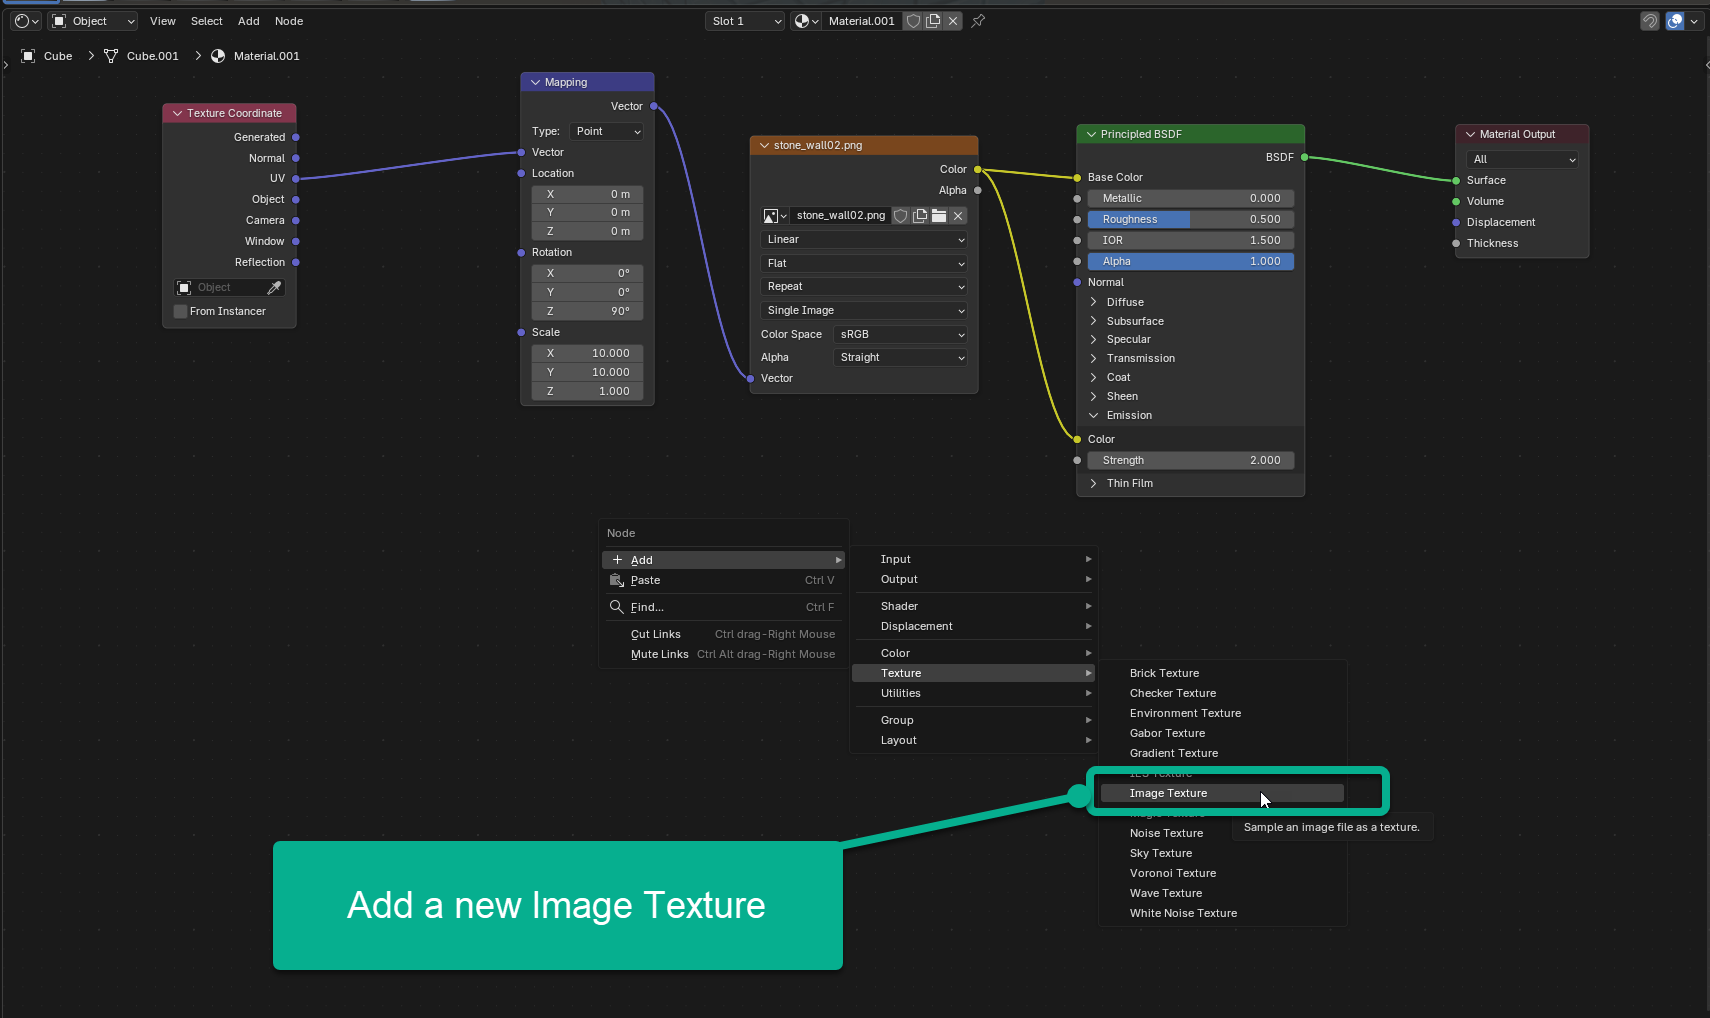Image resolution: width=1710 pixels, height=1018 pixels.
Task: Collapse the Mapping node
Action: coord(535,82)
